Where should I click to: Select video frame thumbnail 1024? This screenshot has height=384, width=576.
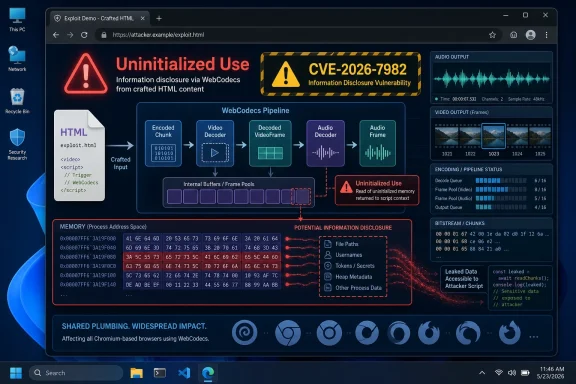517,137
